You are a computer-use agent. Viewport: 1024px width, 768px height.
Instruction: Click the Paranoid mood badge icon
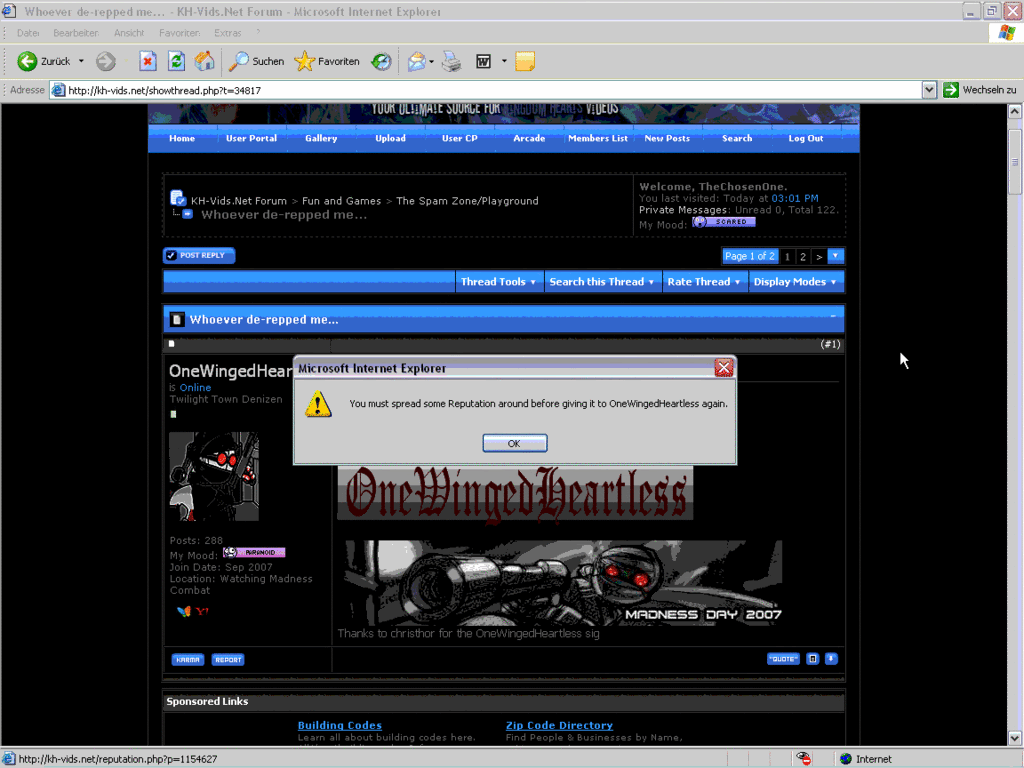[254, 552]
